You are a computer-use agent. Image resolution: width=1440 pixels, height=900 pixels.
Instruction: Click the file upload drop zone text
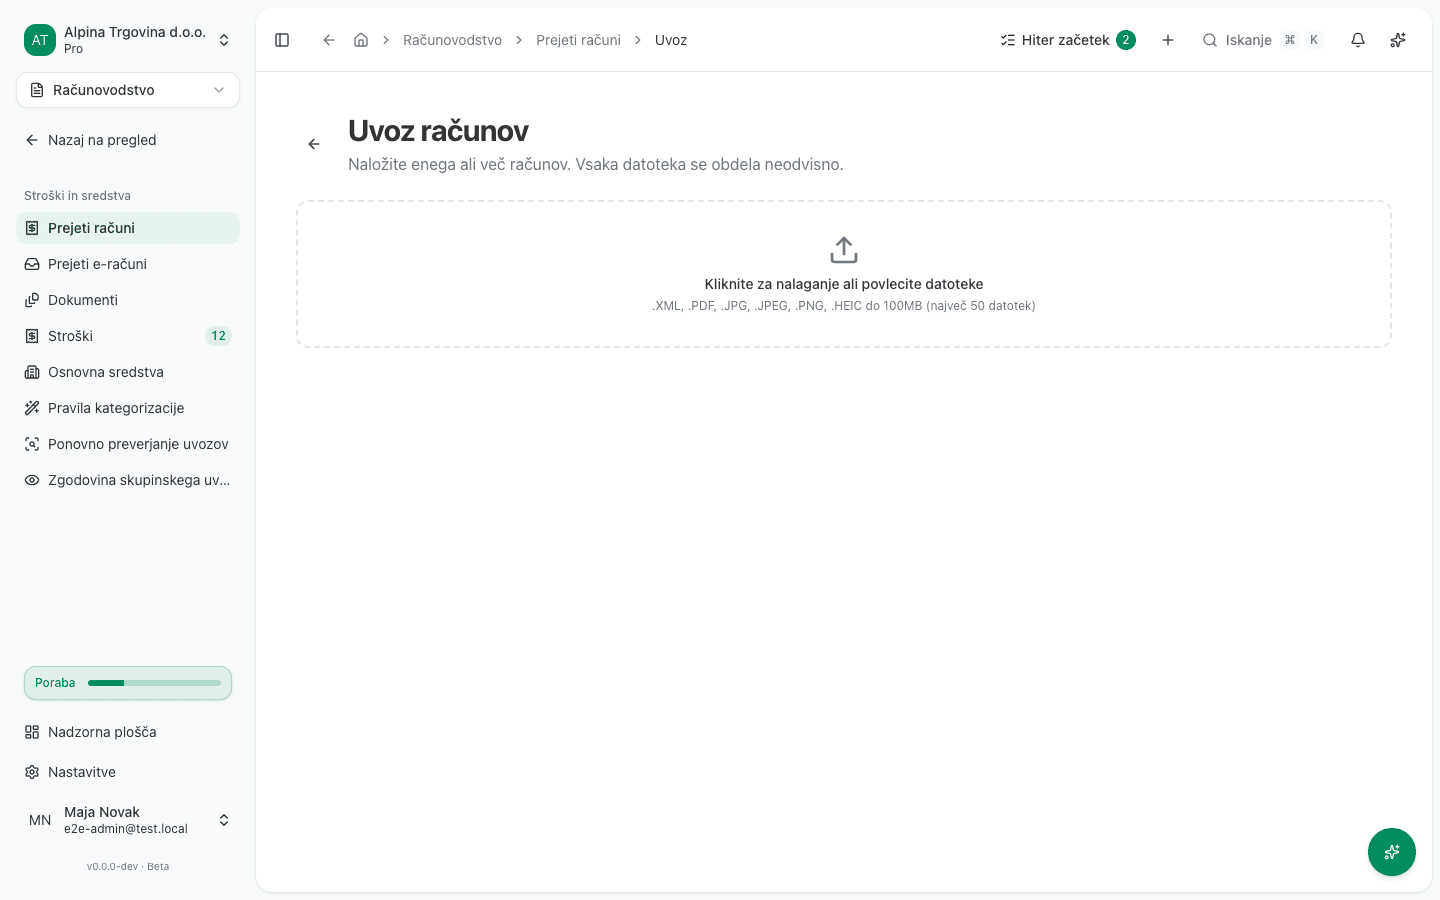[844, 284]
